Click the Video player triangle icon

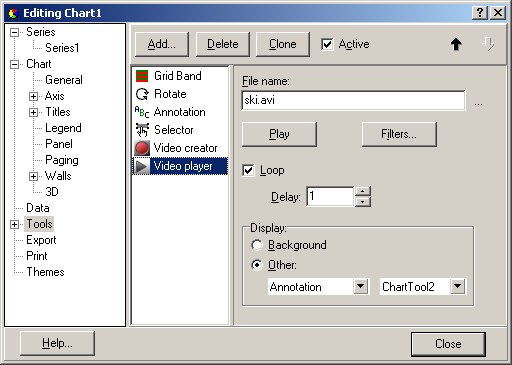click(142, 166)
